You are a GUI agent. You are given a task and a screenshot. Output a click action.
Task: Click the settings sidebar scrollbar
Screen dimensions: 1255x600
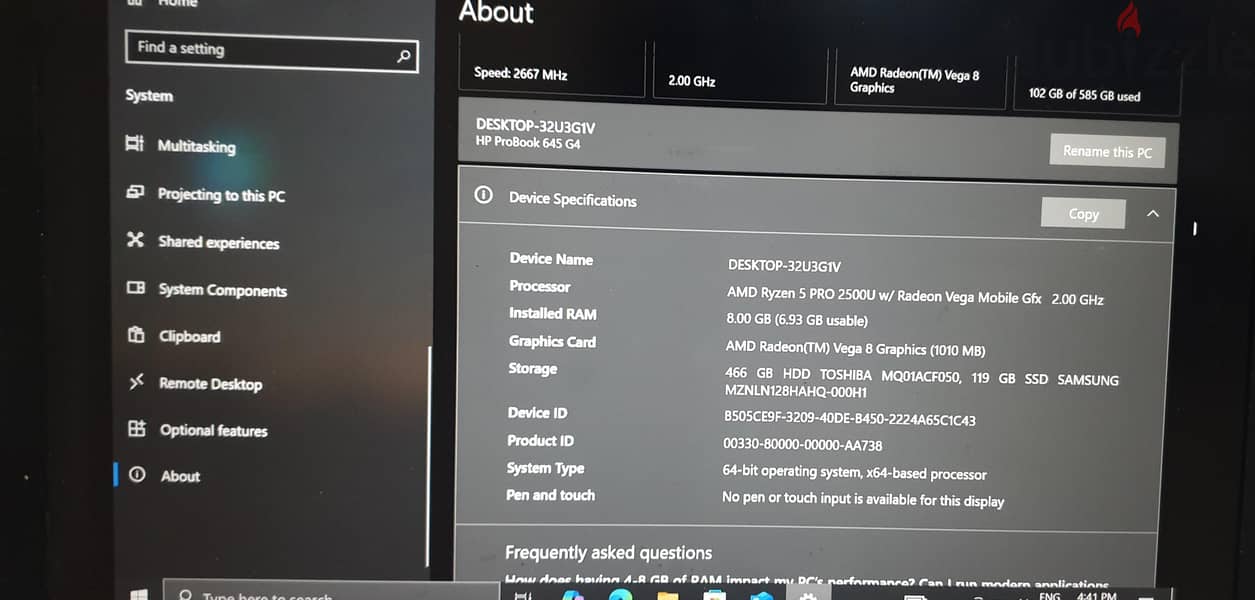point(429,455)
